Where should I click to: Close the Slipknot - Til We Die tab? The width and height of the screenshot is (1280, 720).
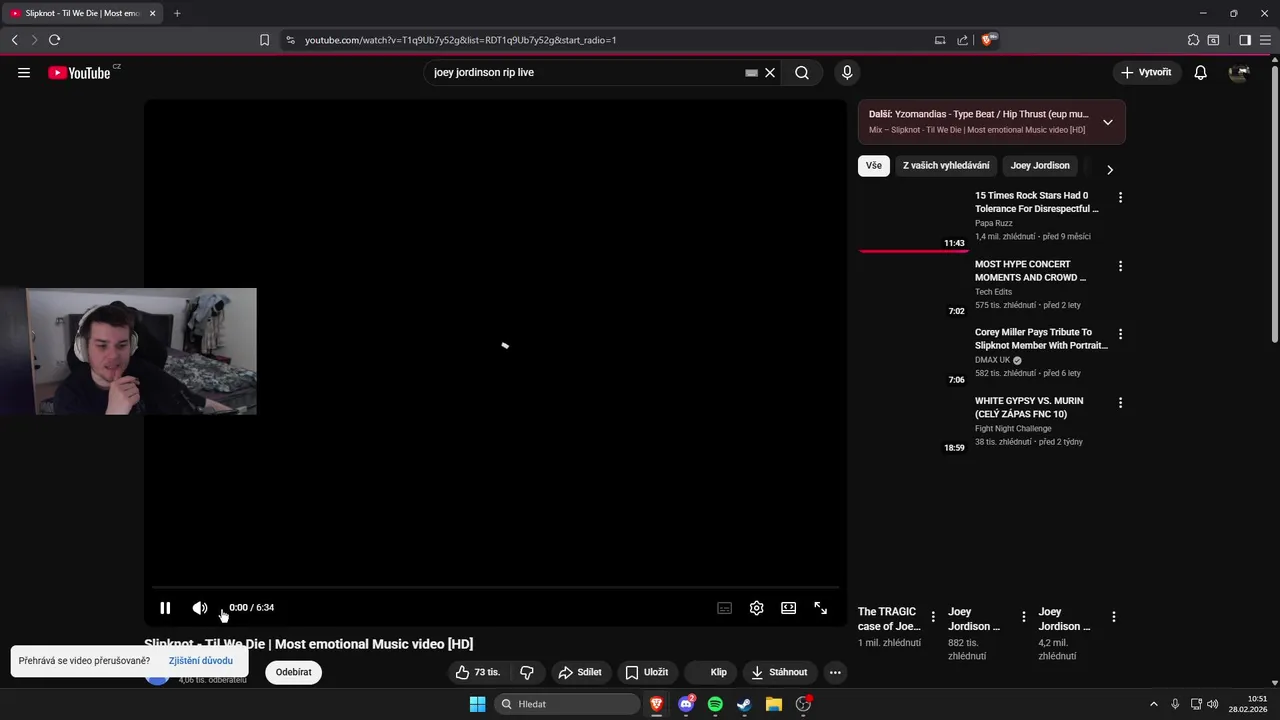152,13
